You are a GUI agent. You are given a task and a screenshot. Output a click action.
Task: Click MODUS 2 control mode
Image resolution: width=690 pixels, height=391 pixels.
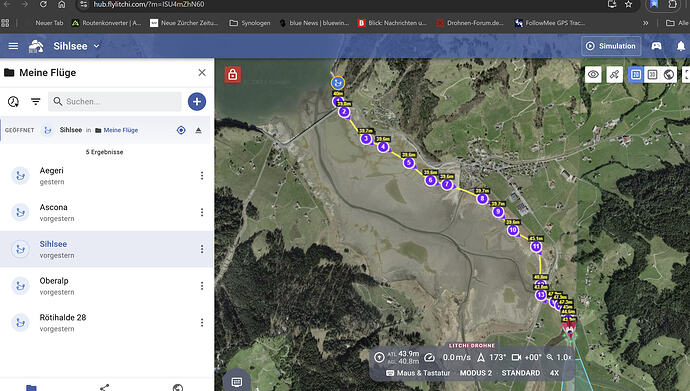[476, 373]
